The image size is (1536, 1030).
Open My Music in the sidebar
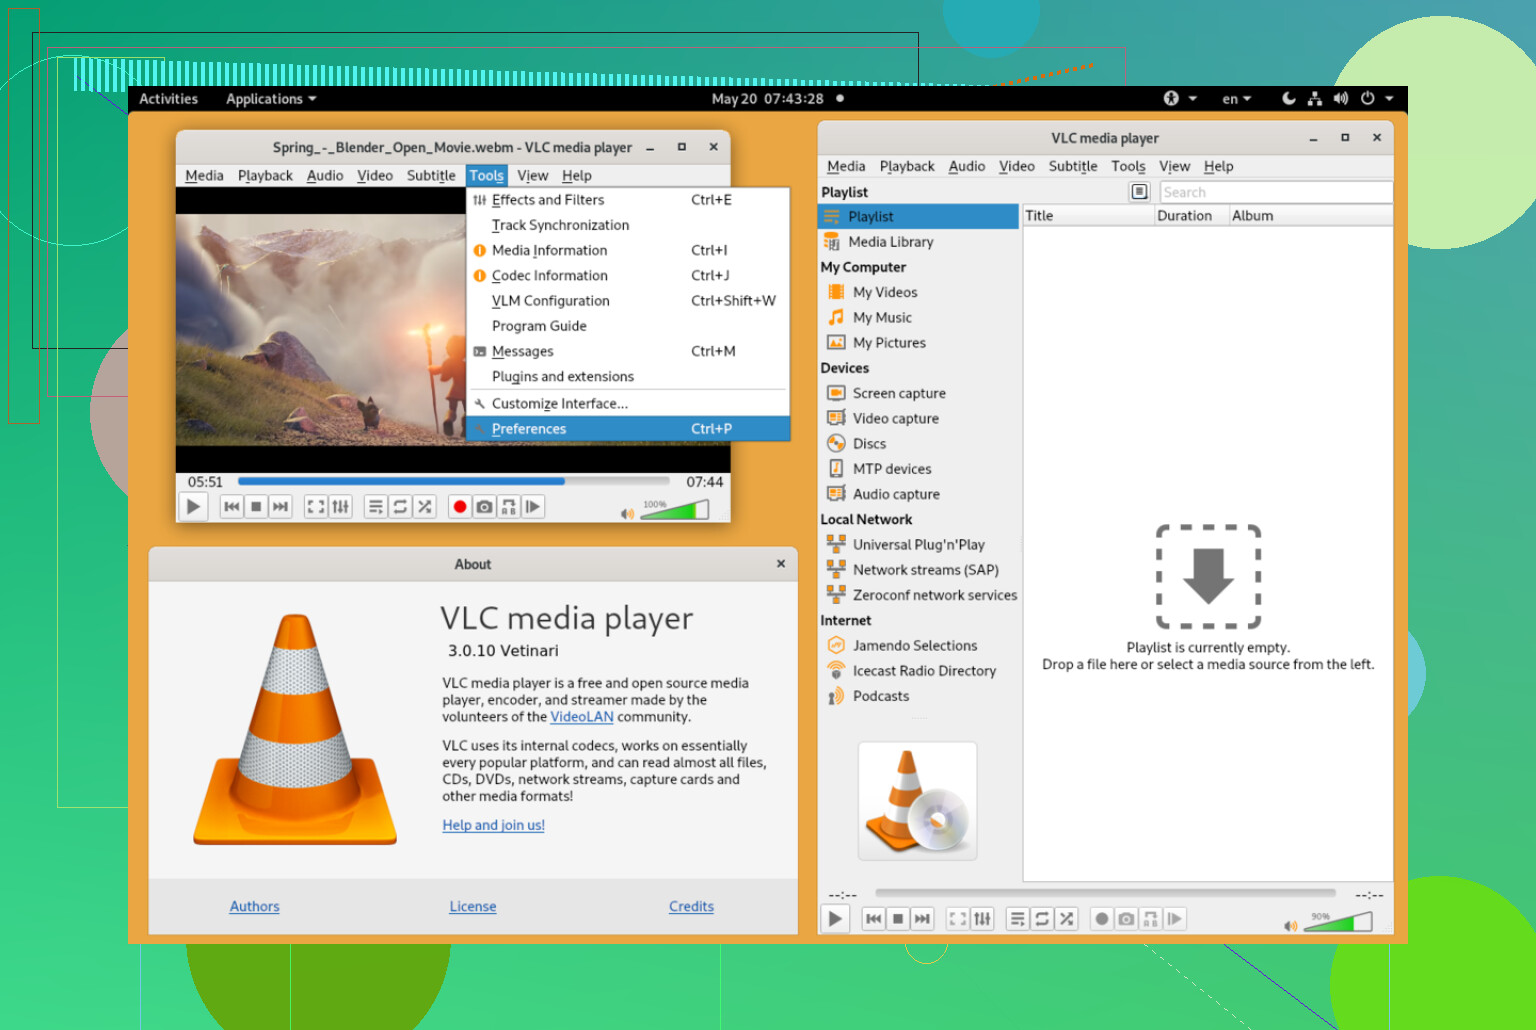(x=918, y=317)
